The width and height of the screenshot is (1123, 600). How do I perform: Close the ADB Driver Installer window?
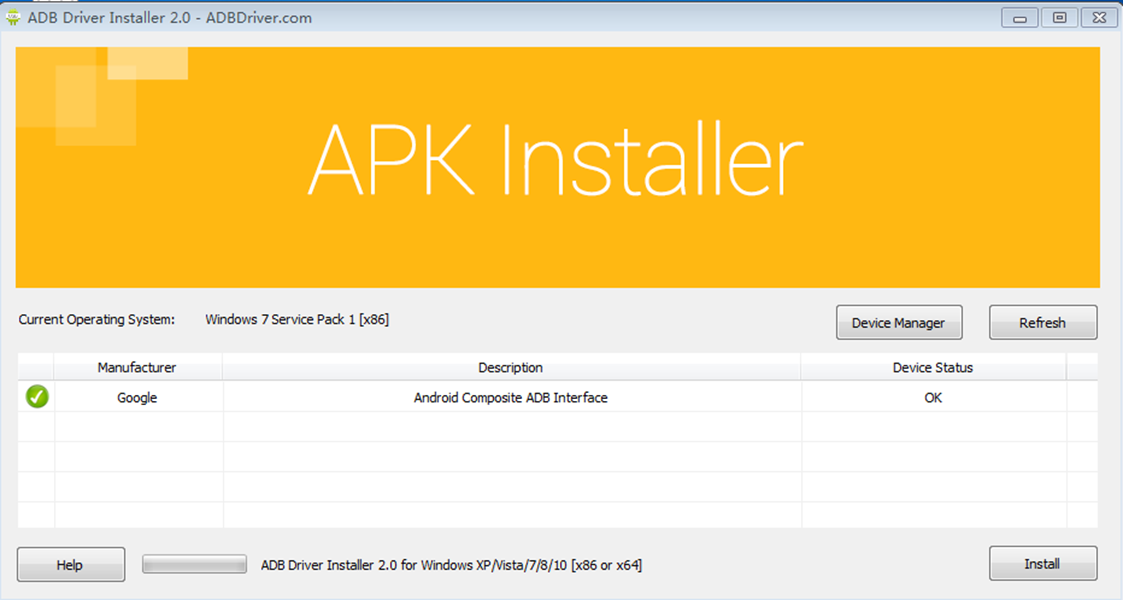coord(1099,17)
